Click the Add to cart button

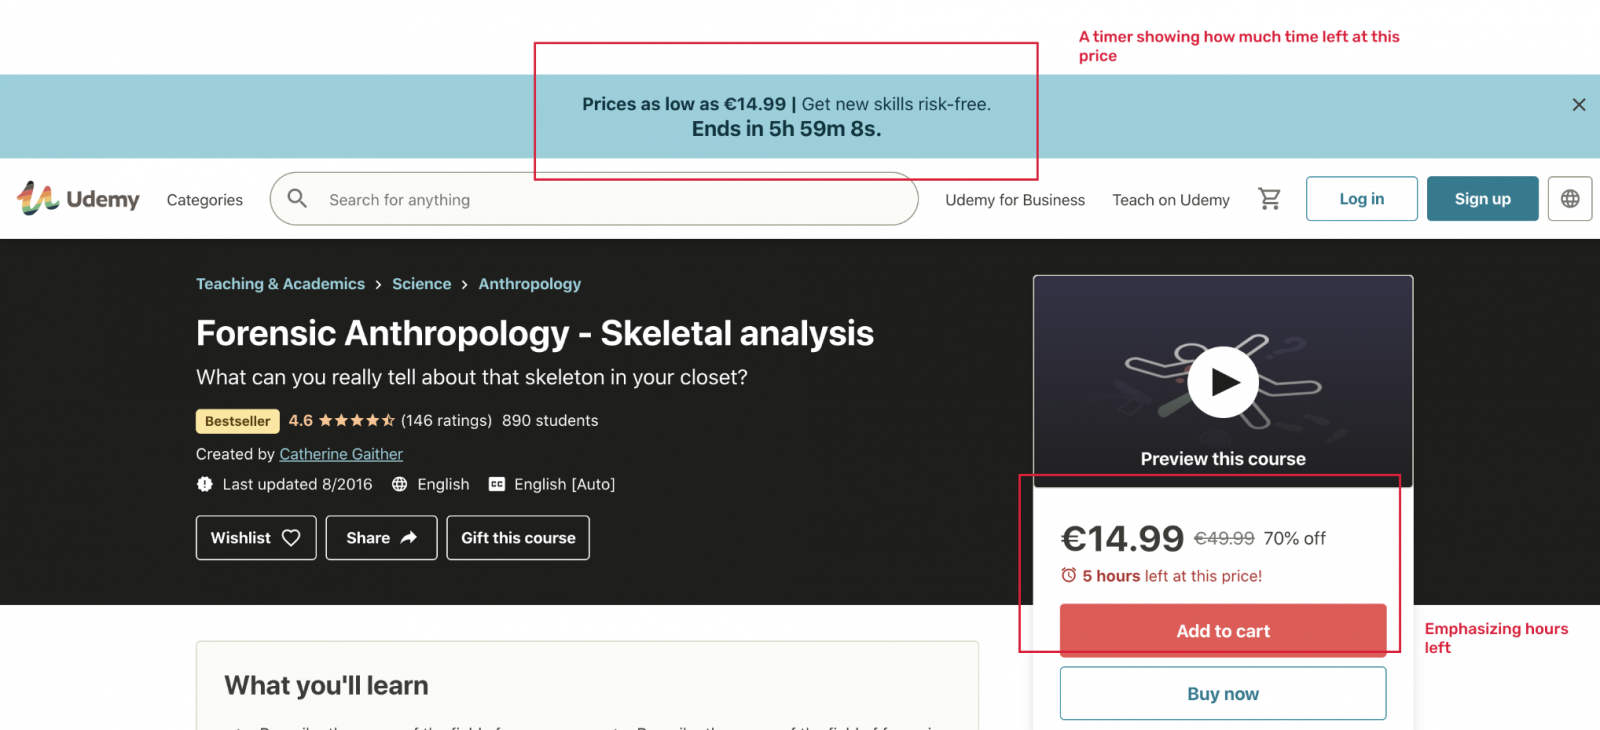coord(1222,630)
